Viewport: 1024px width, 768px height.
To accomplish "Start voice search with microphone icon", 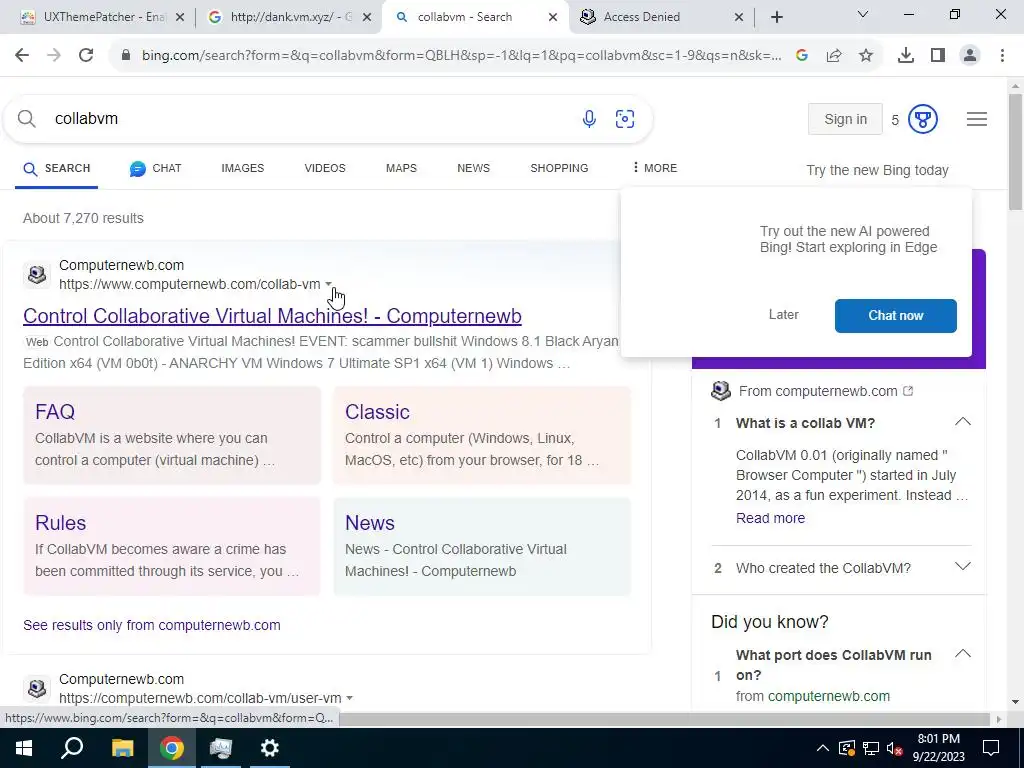I will pos(589,119).
